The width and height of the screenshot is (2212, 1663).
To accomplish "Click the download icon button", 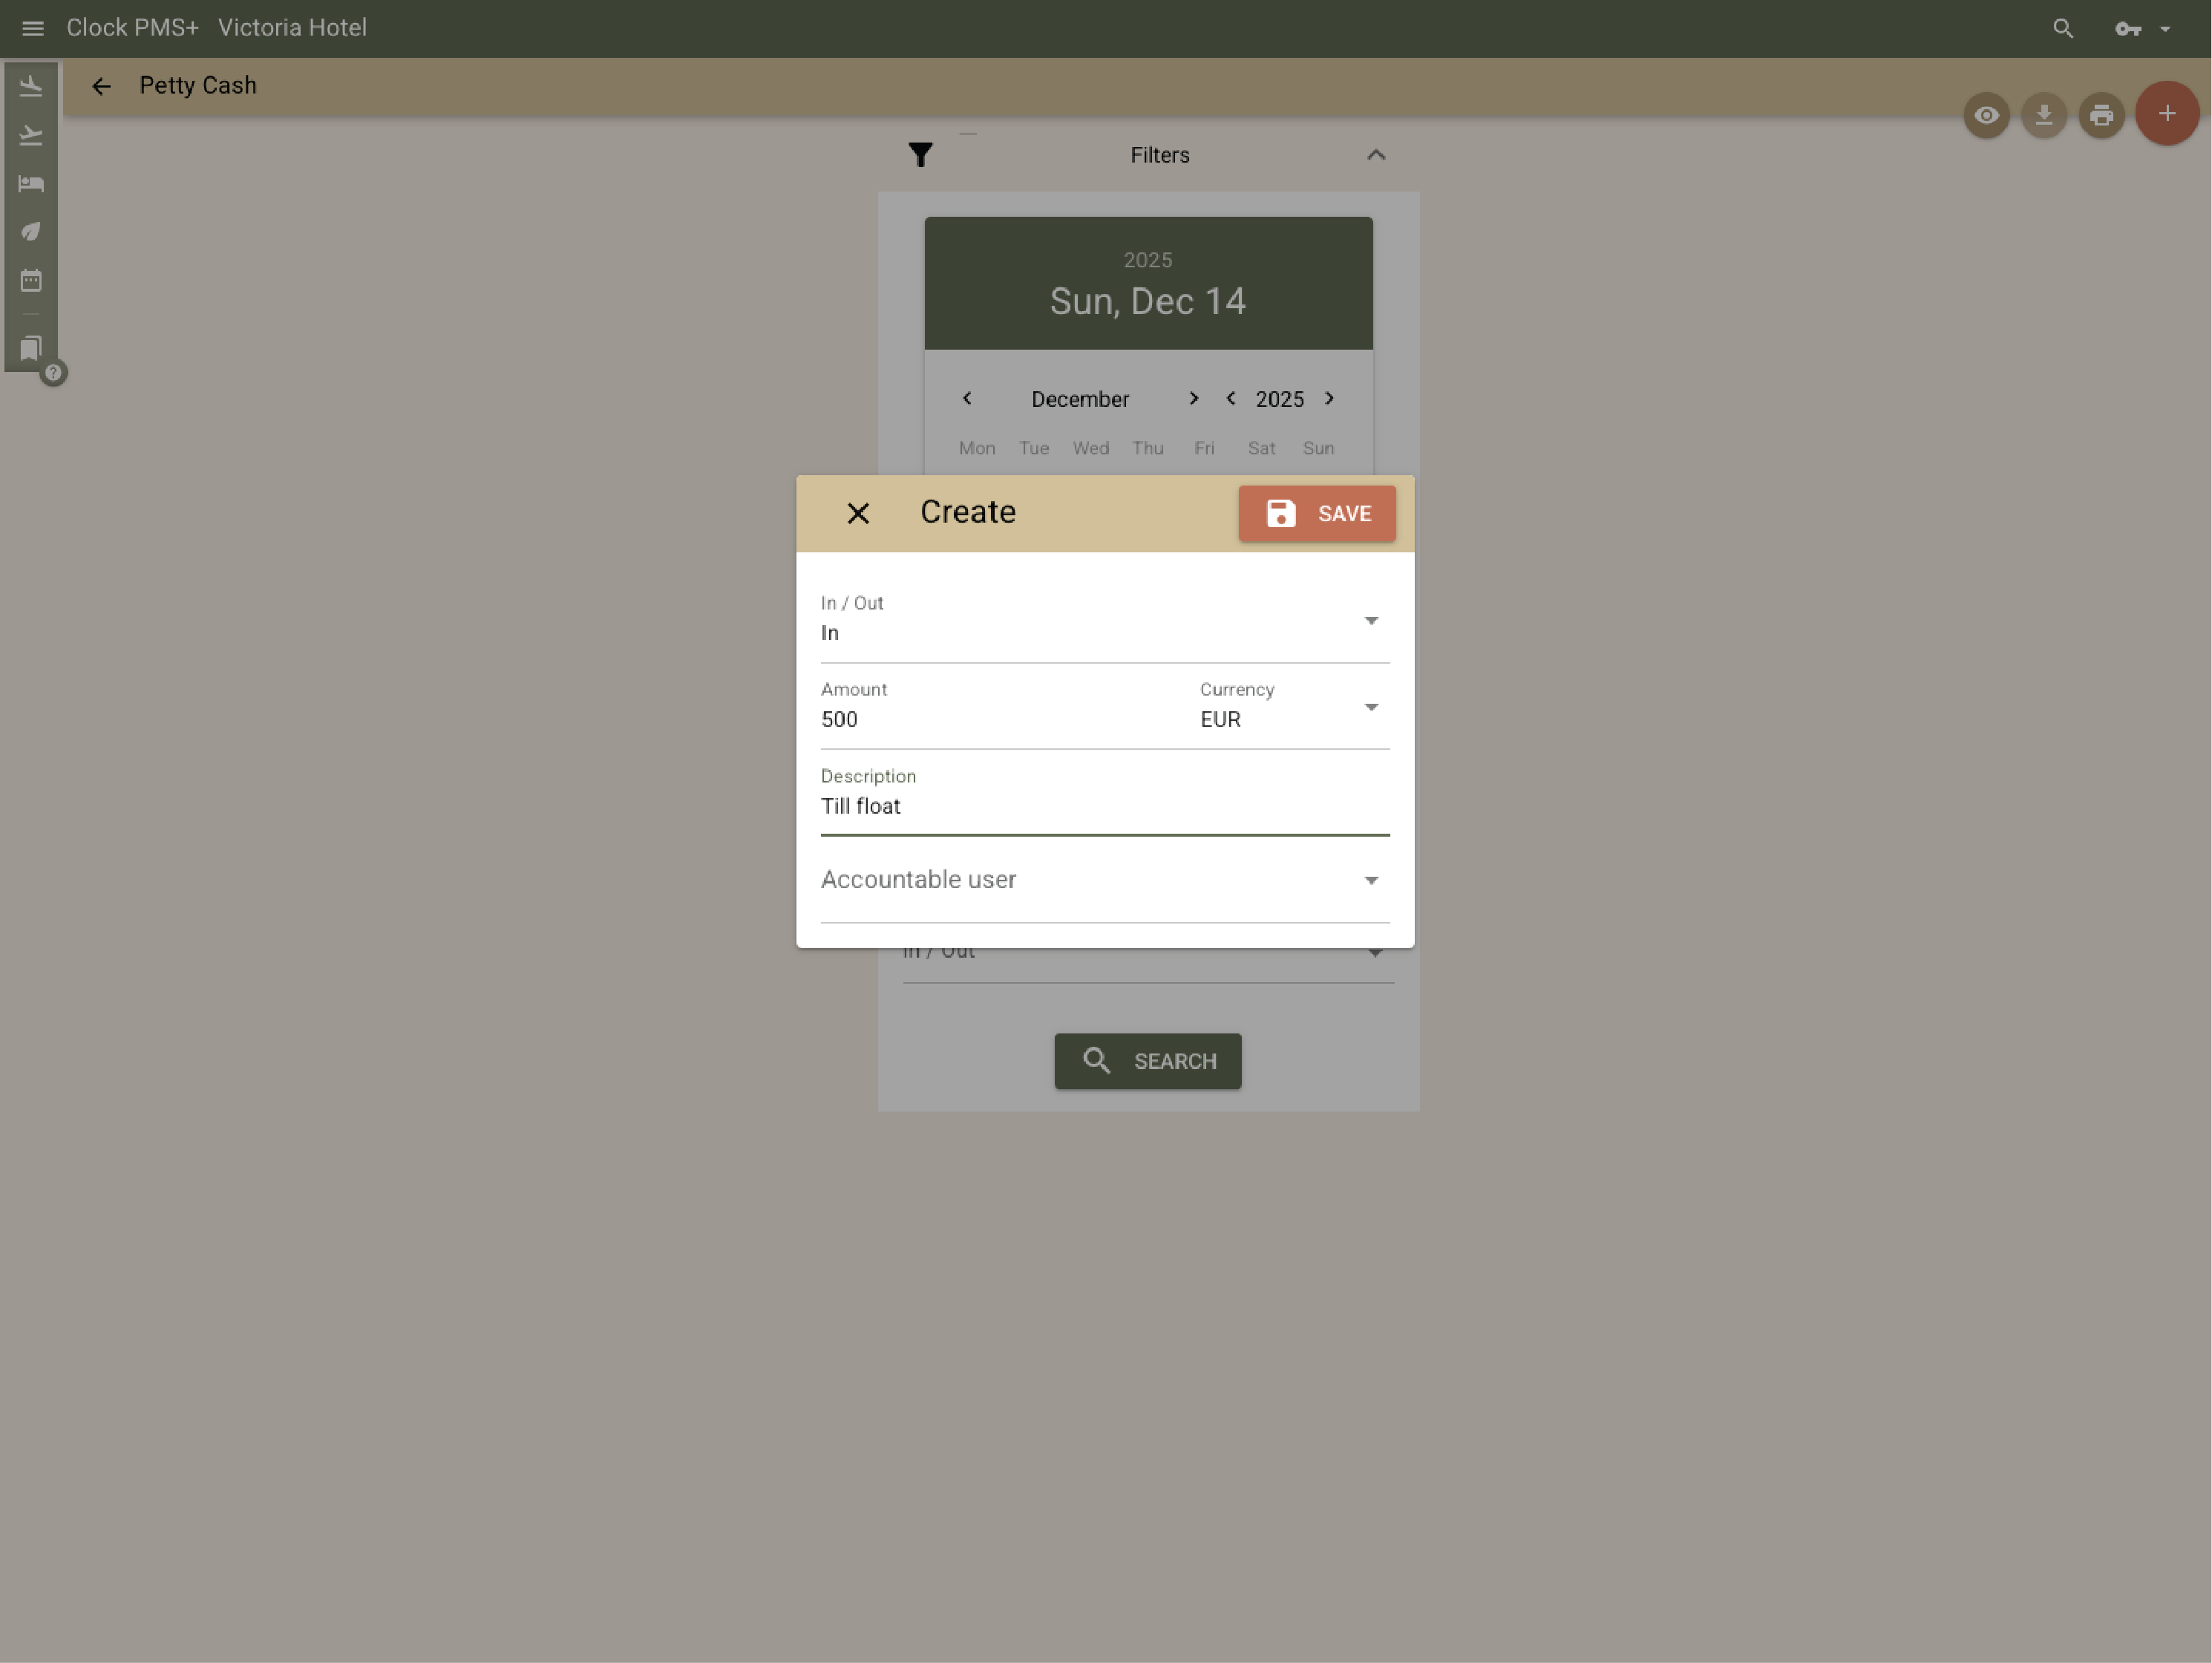I will 2043,115.
